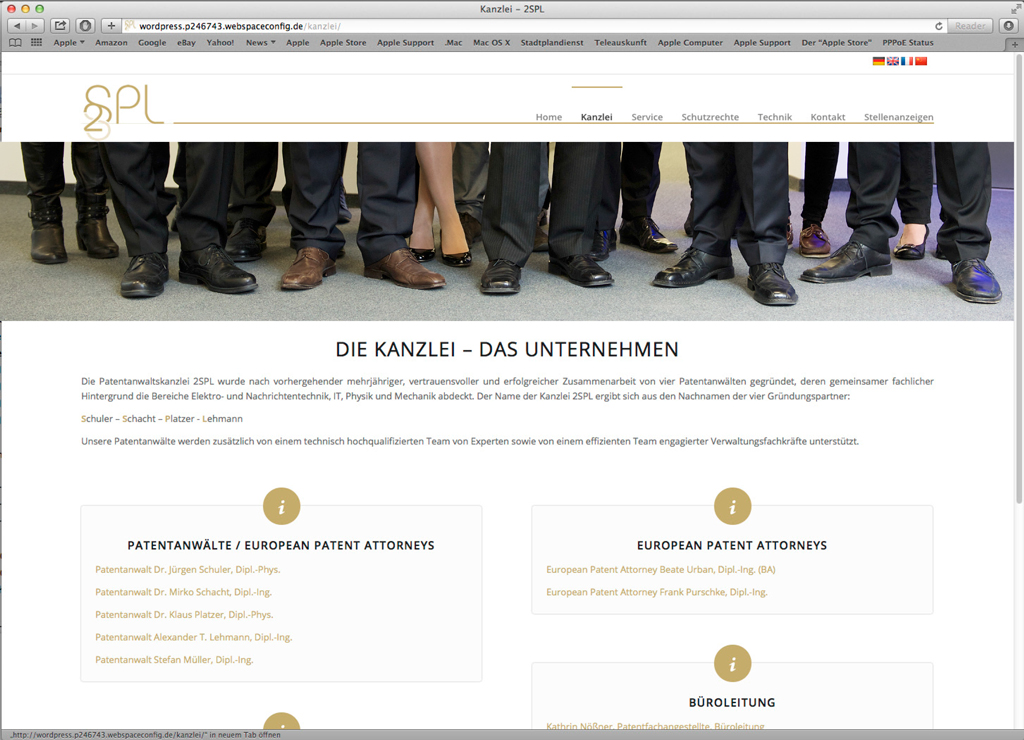Click the "BÜROLEITUNG" heading text

click(732, 702)
